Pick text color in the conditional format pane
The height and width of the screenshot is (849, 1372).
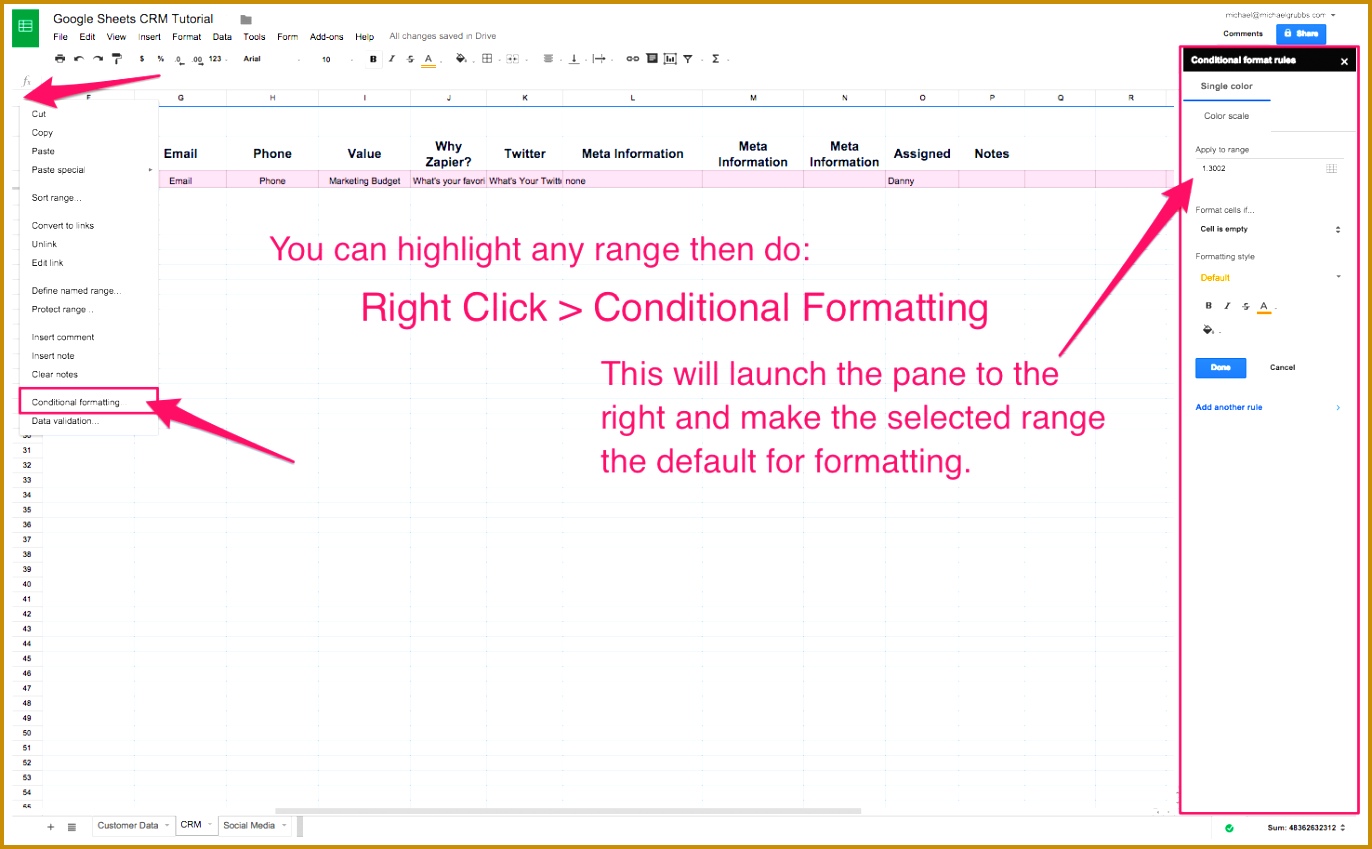1265,307
